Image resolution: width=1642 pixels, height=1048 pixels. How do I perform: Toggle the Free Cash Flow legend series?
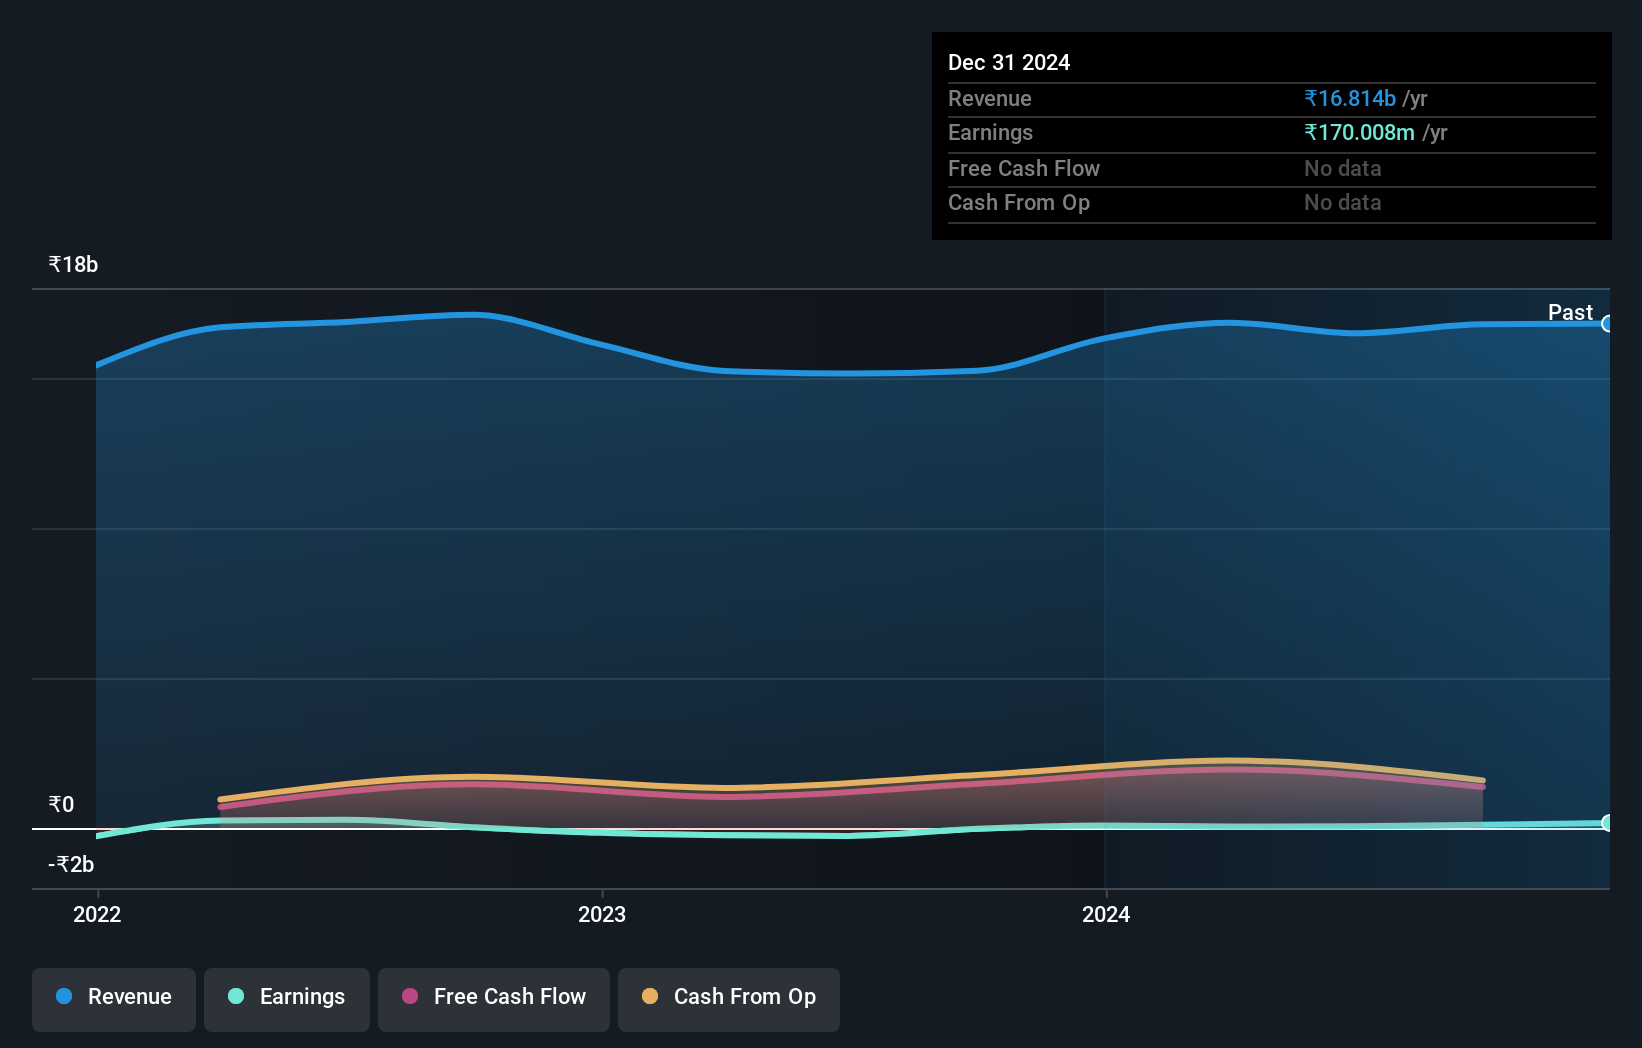[494, 999]
